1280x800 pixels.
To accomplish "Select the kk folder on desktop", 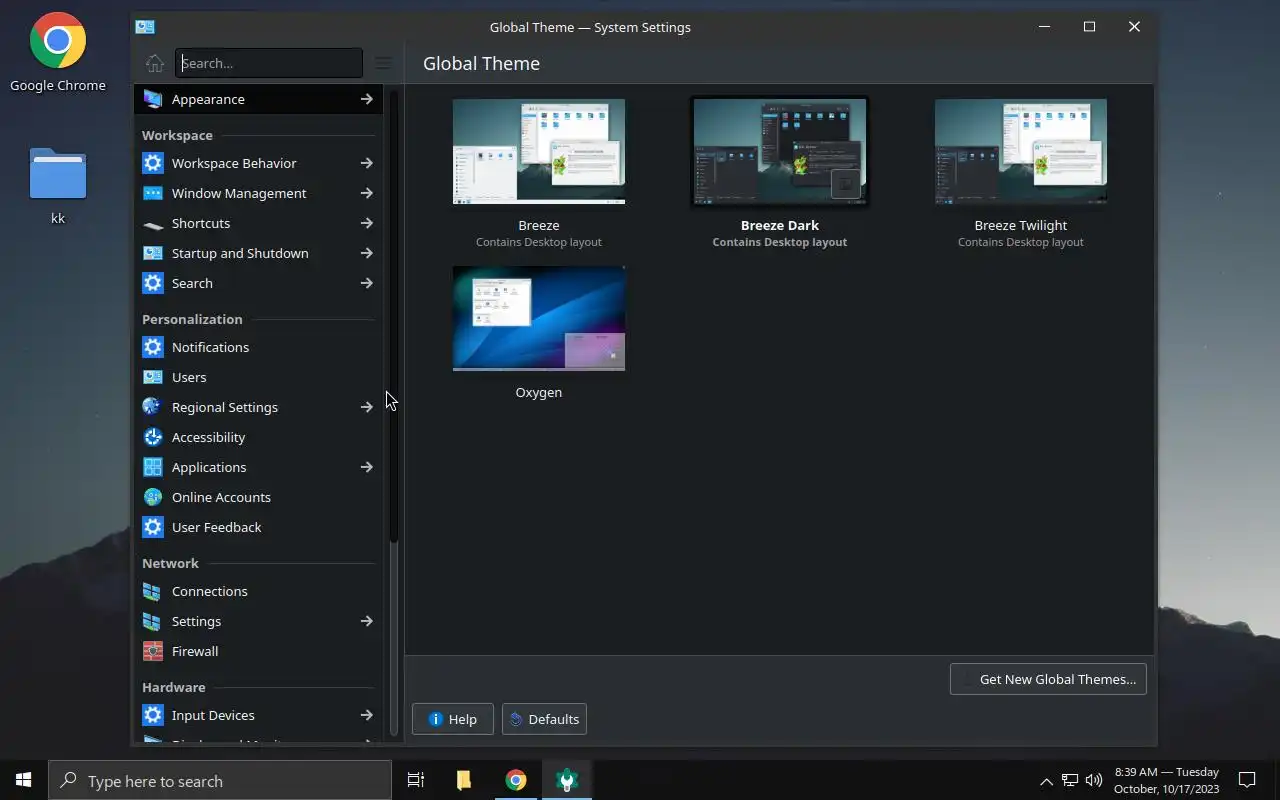I will (x=57, y=186).
